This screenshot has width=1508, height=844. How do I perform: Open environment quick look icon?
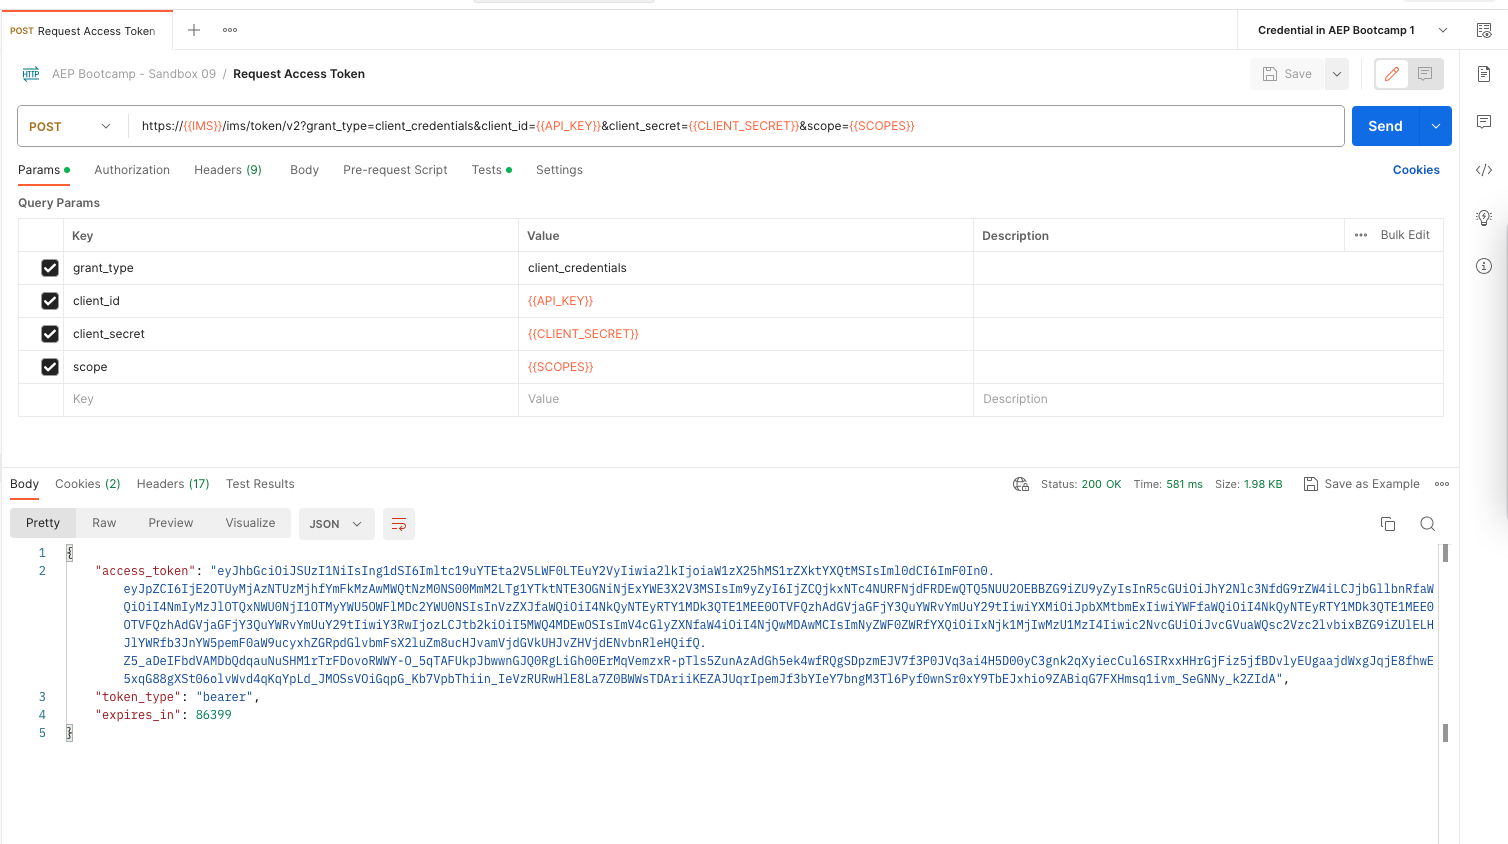tap(1484, 30)
